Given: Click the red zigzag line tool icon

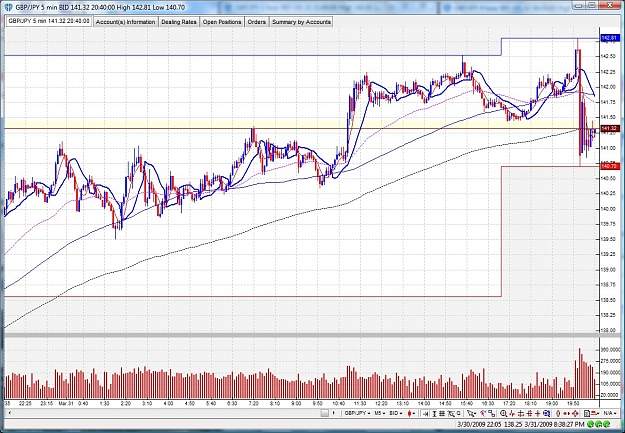Looking at the screenshot, I should coord(512,413).
